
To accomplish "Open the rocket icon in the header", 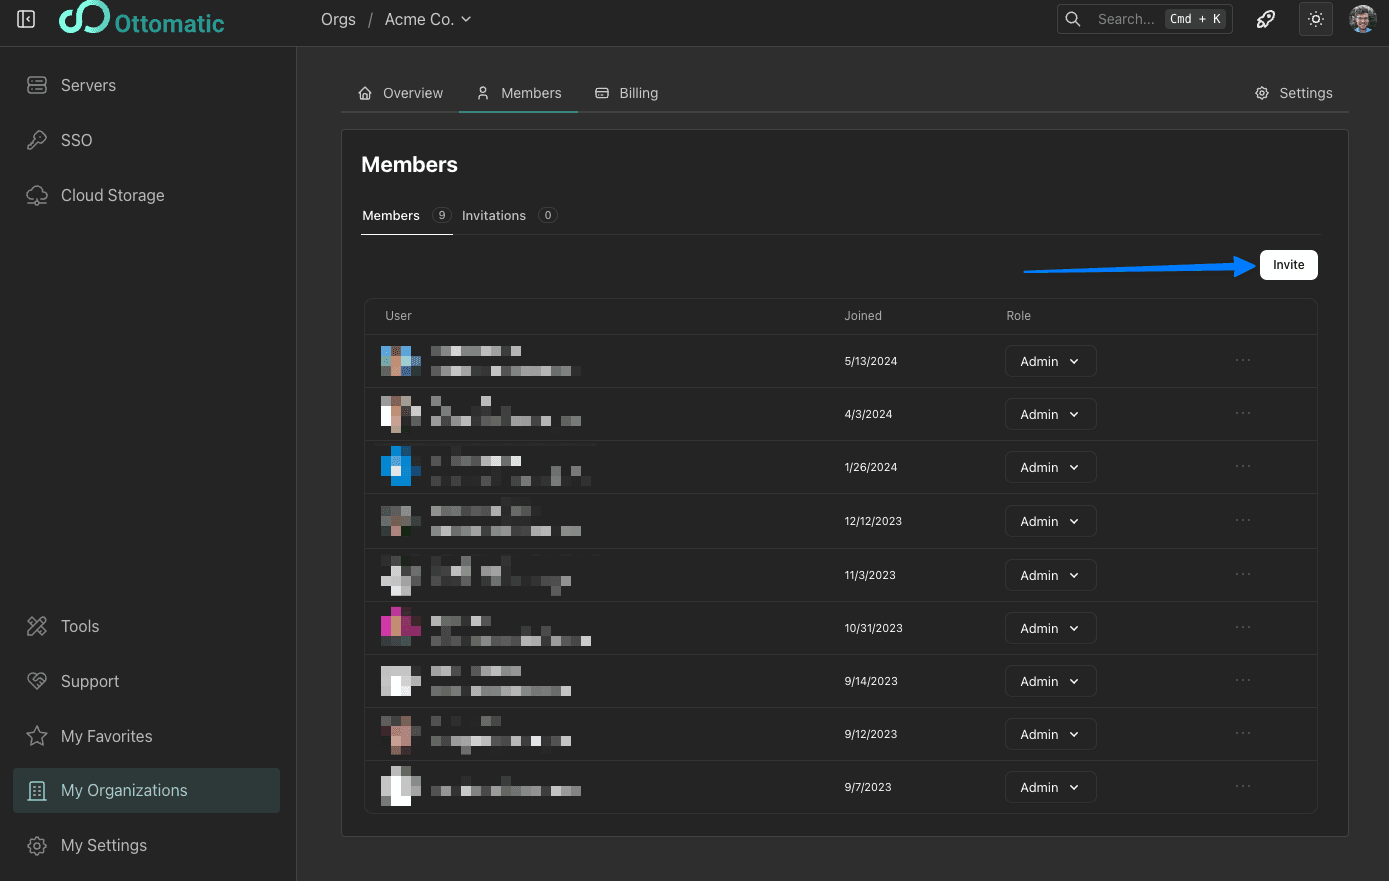I will 1266,19.
